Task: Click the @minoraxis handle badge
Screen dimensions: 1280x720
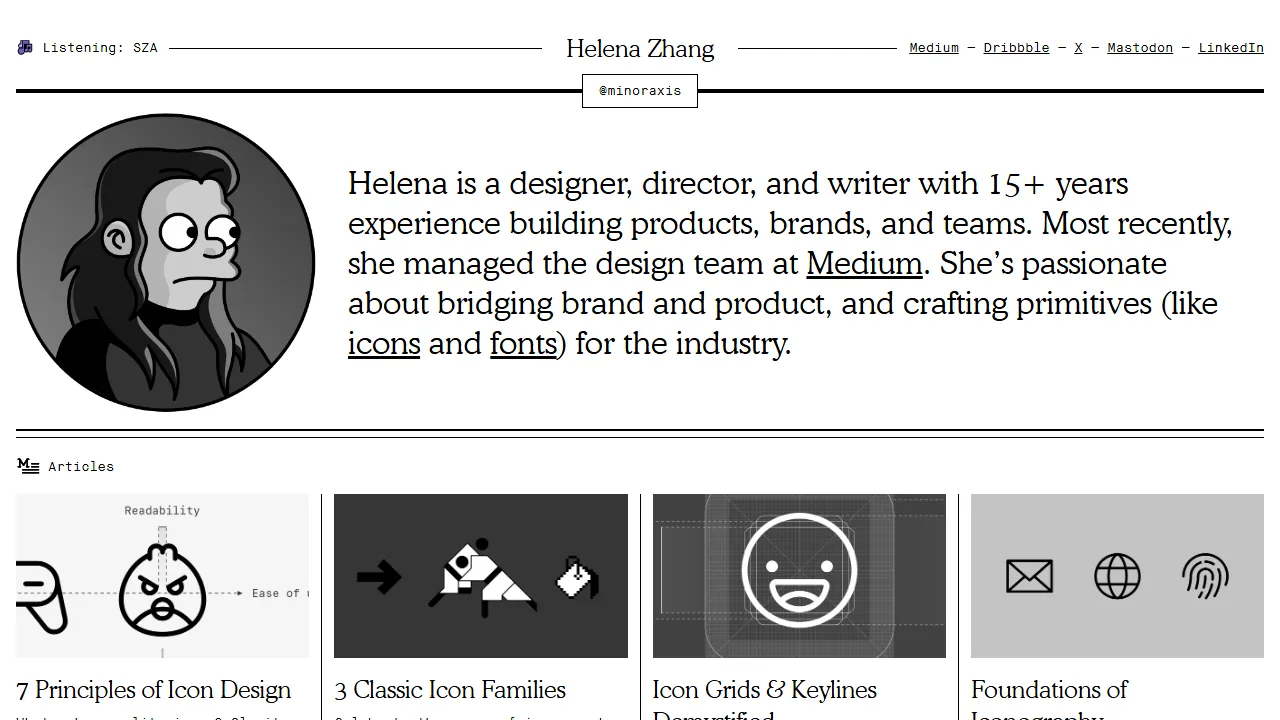Action: pyautogui.click(x=639, y=90)
